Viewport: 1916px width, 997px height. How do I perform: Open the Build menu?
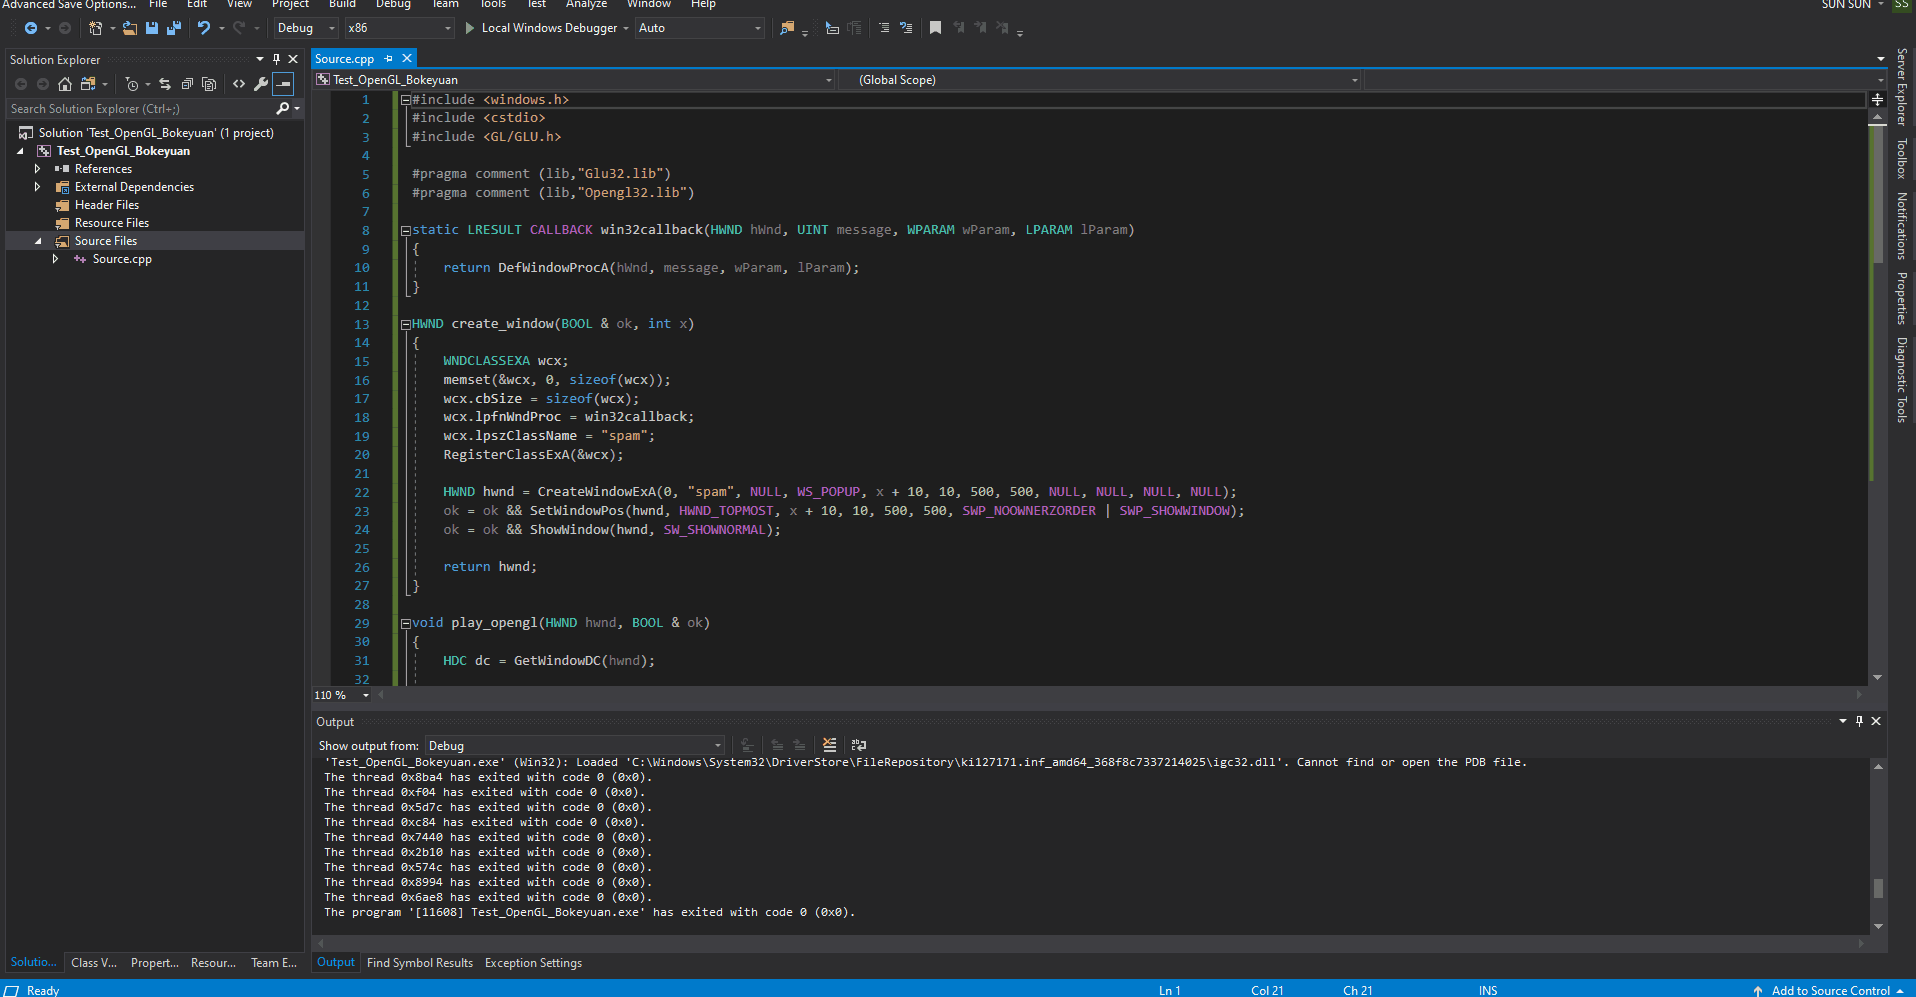342,4
